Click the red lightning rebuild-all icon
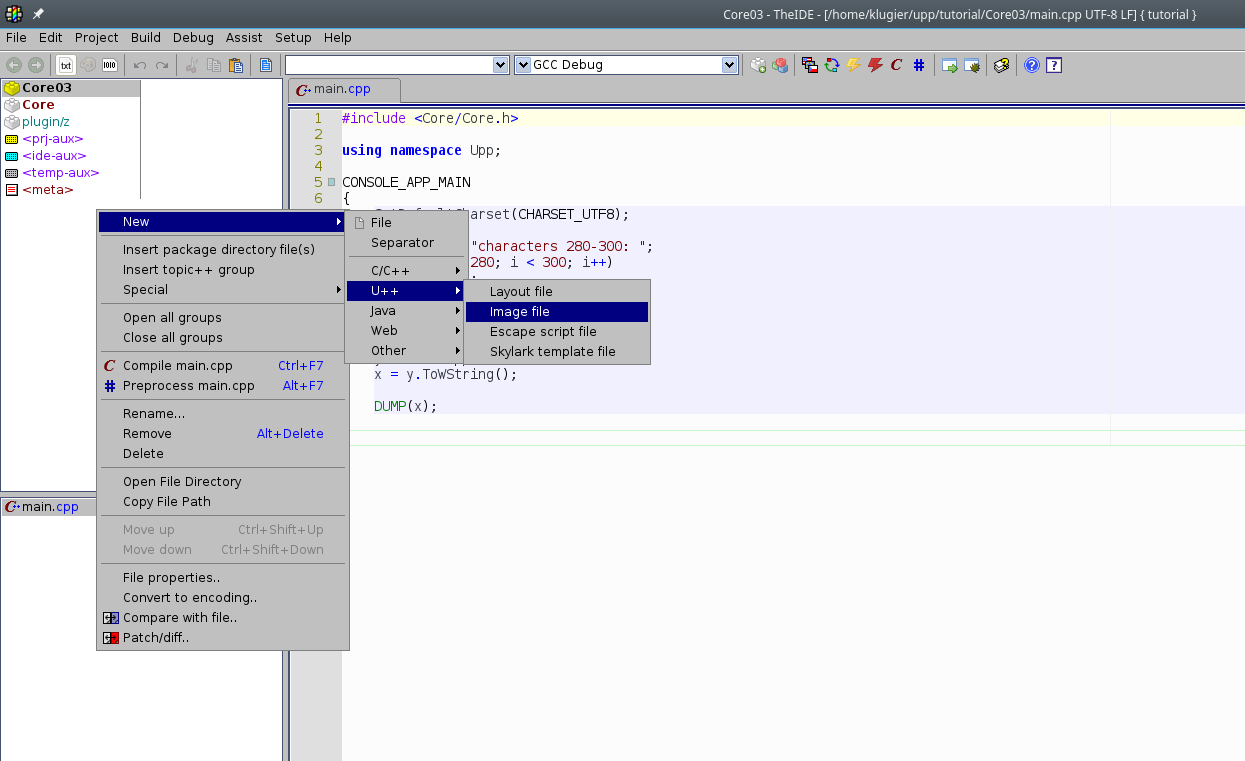1245x761 pixels. (x=875, y=65)
